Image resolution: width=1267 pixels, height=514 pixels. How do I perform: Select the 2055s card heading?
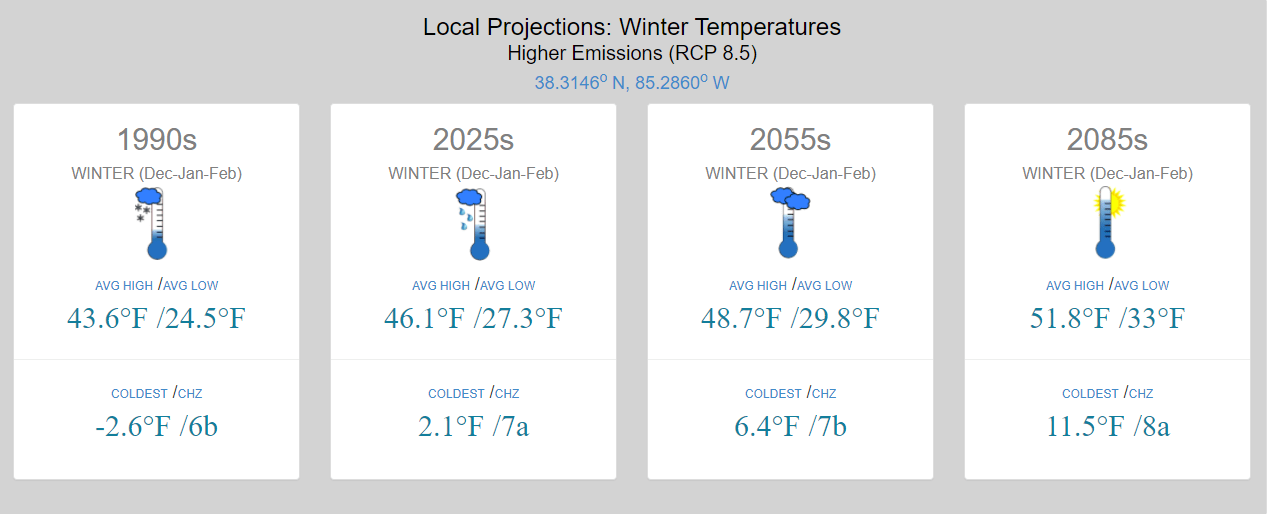(x=790, y=139)
